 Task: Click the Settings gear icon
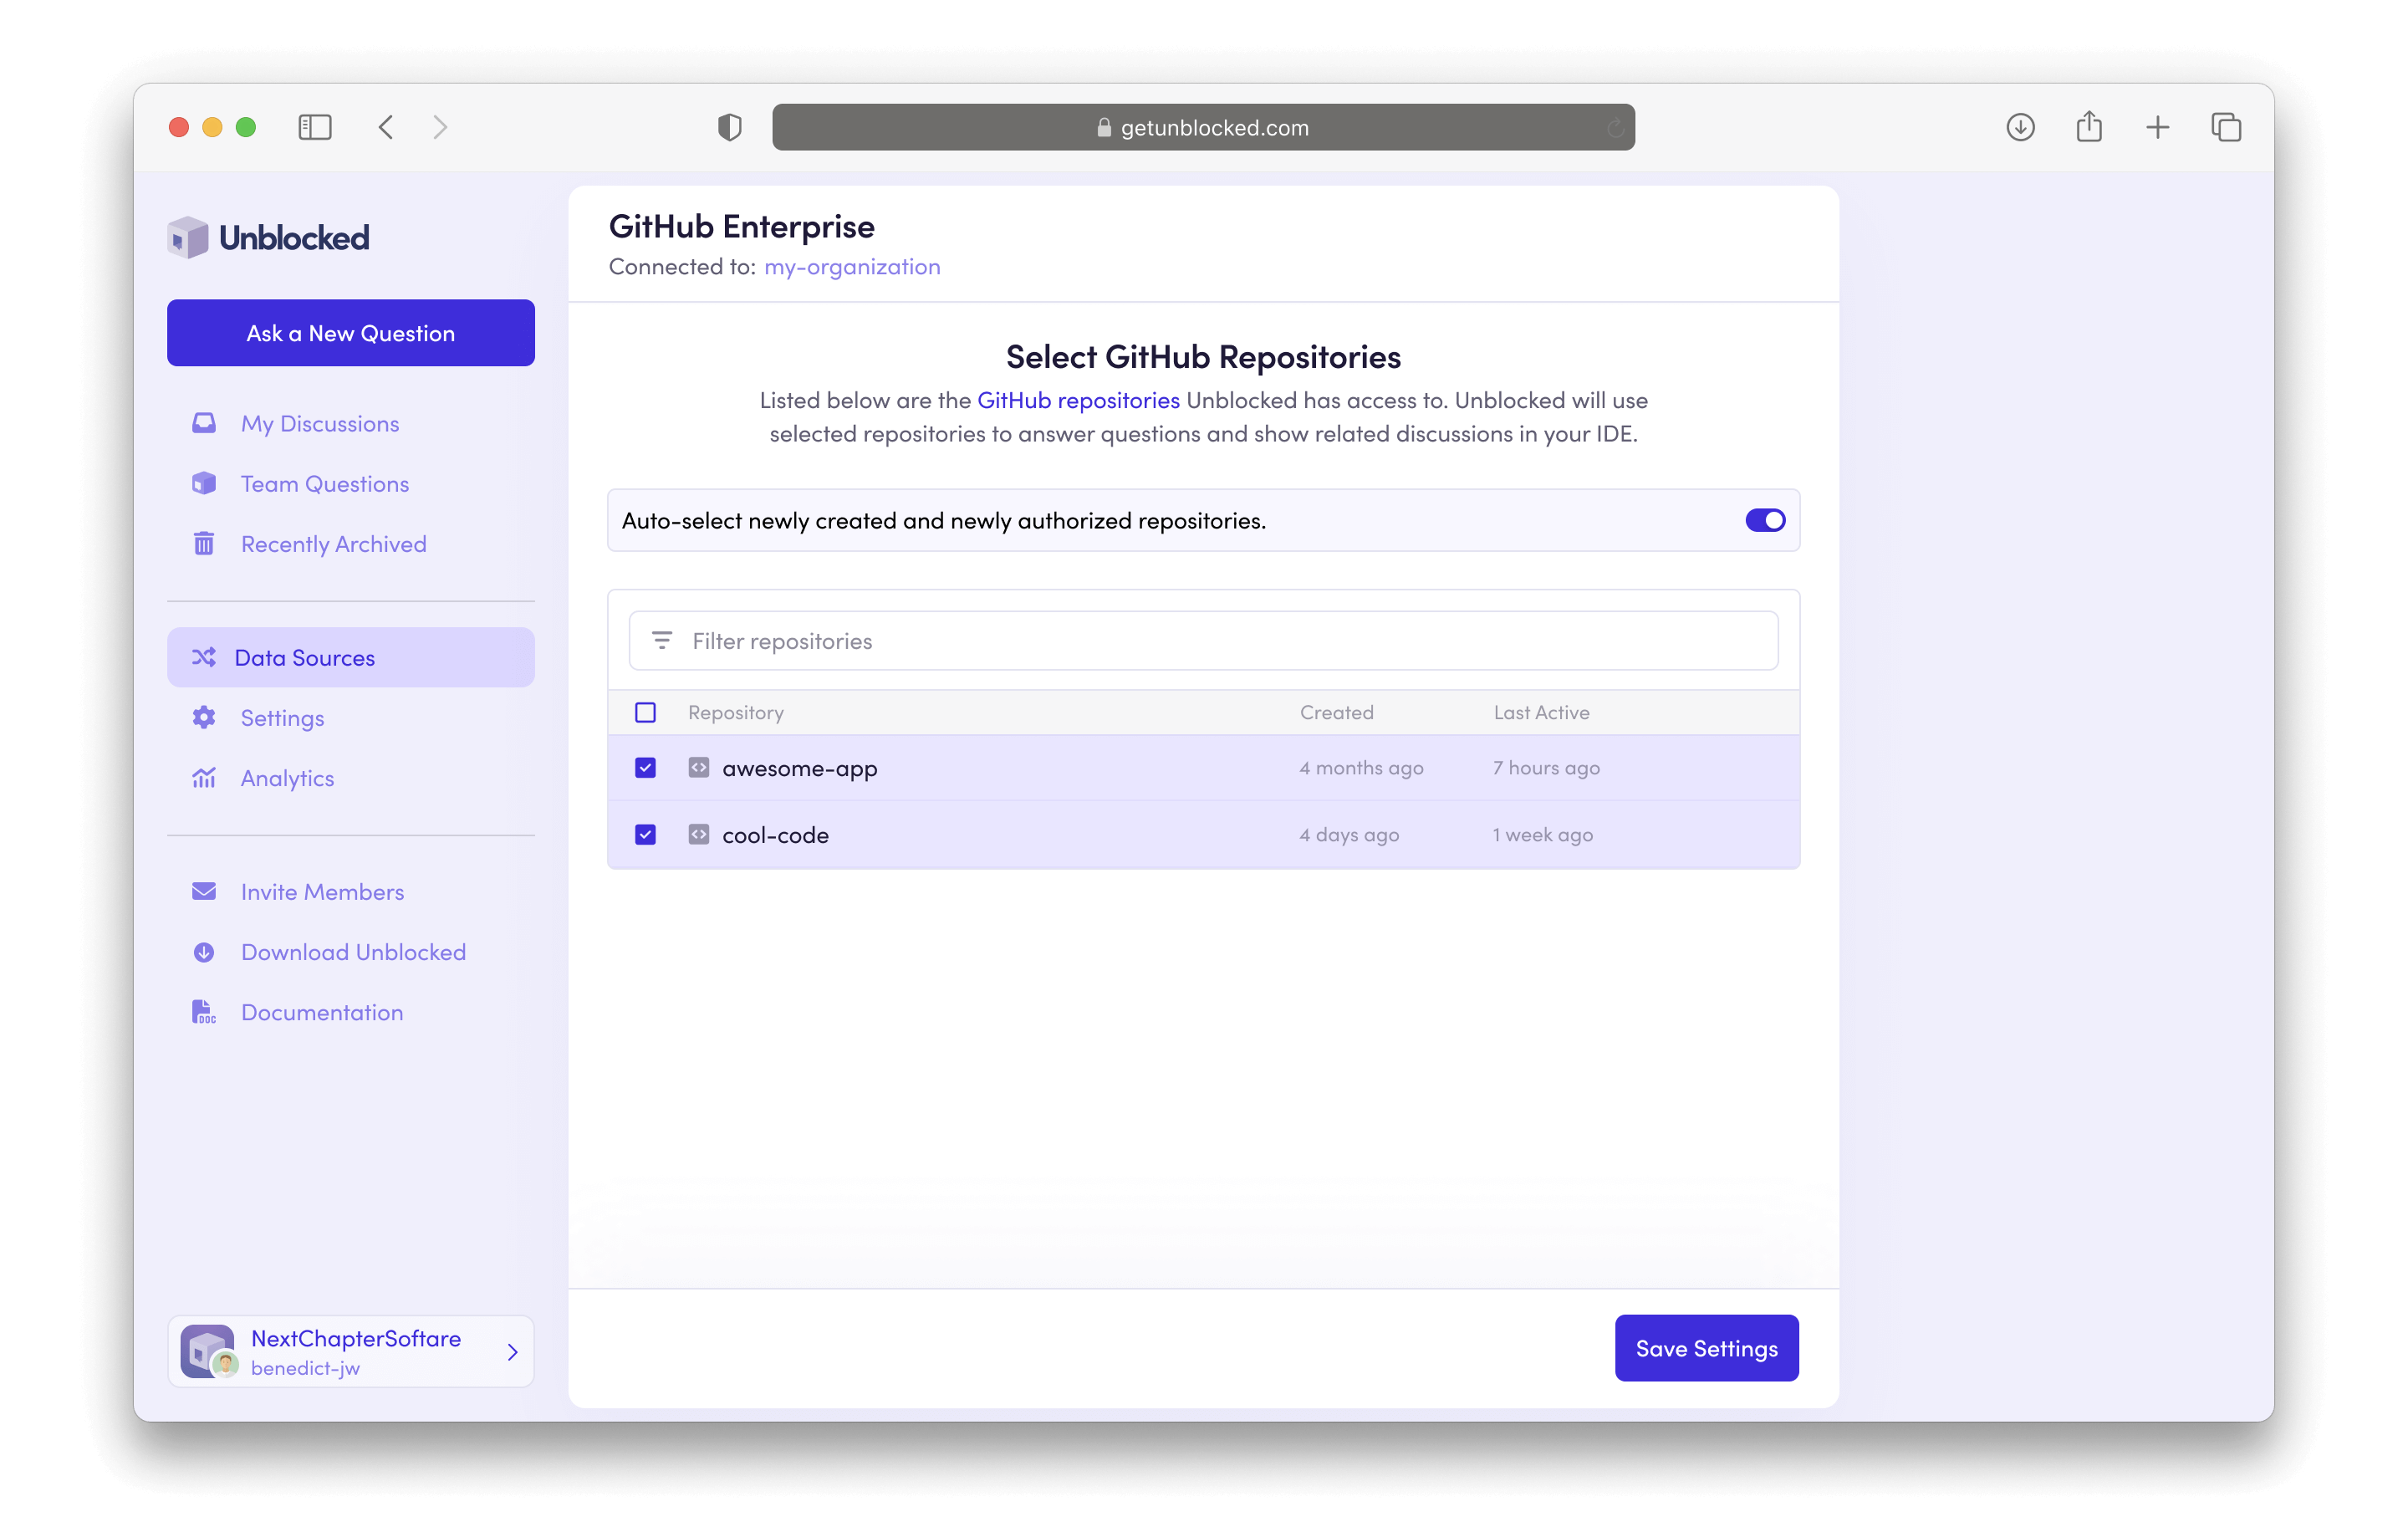point(204,717)
